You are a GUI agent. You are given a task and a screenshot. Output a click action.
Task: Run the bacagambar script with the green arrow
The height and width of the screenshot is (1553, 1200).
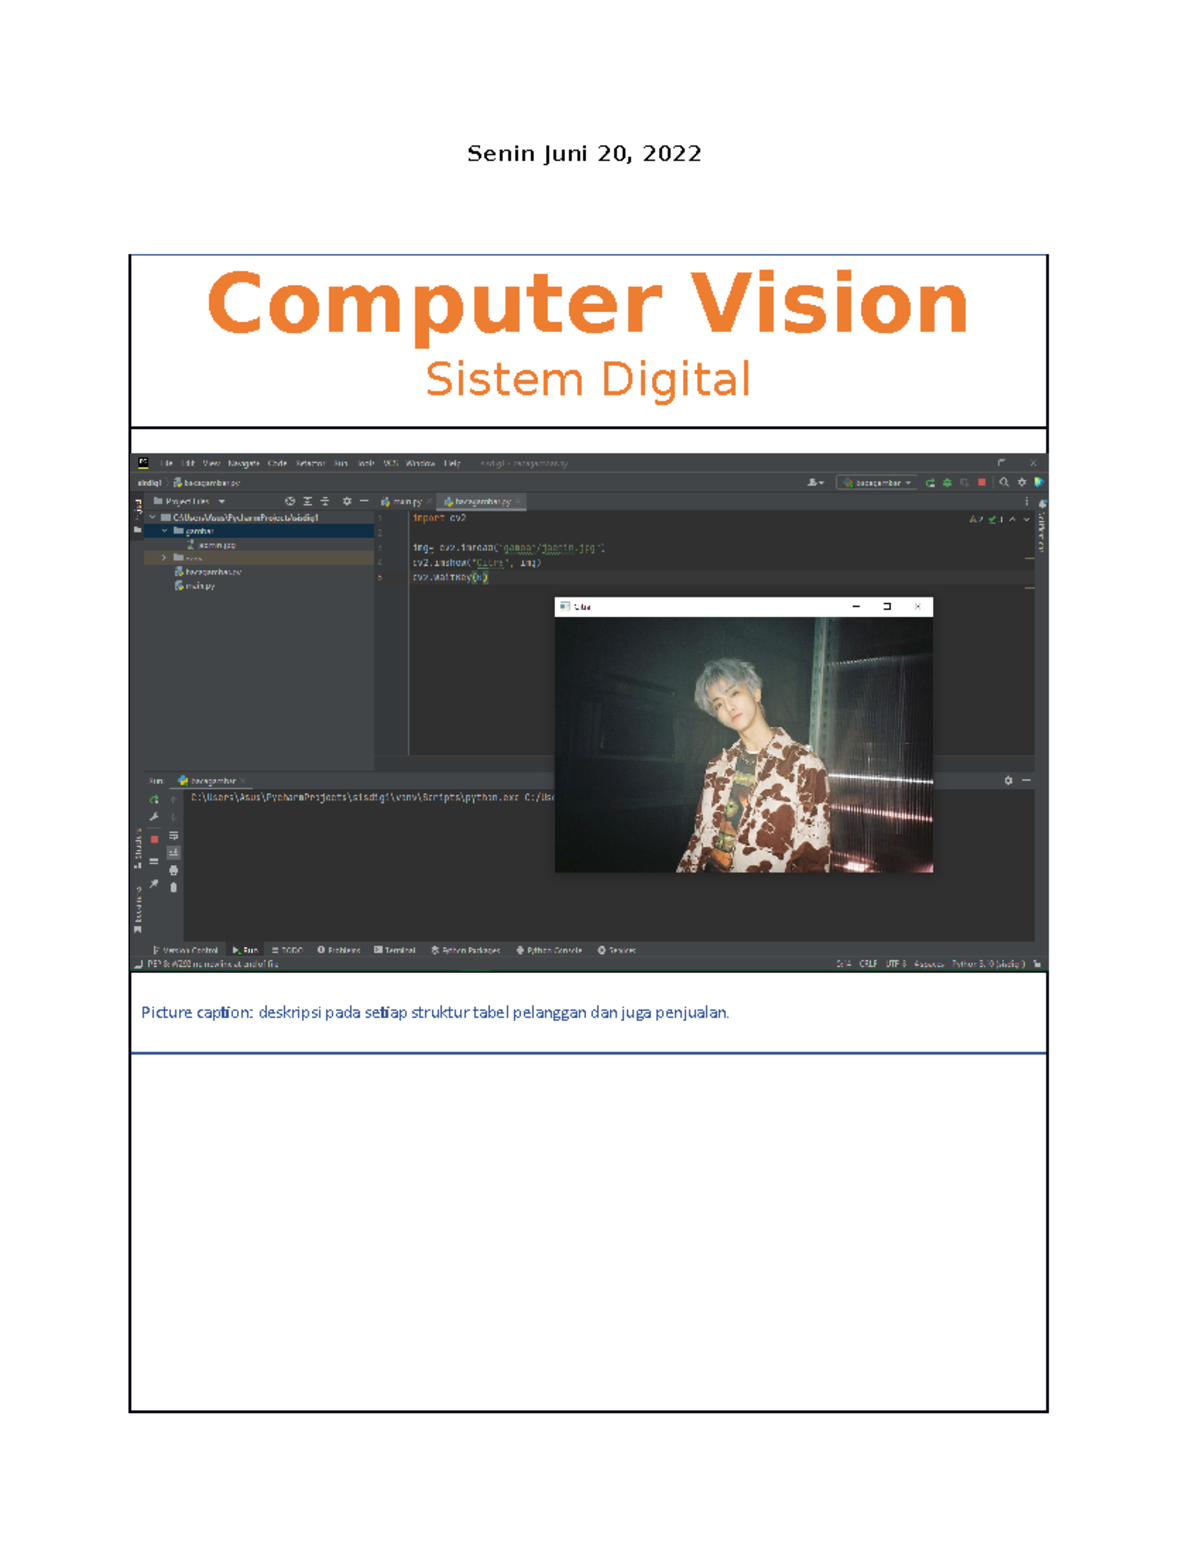pyautogui.click(x=928, y=481)
